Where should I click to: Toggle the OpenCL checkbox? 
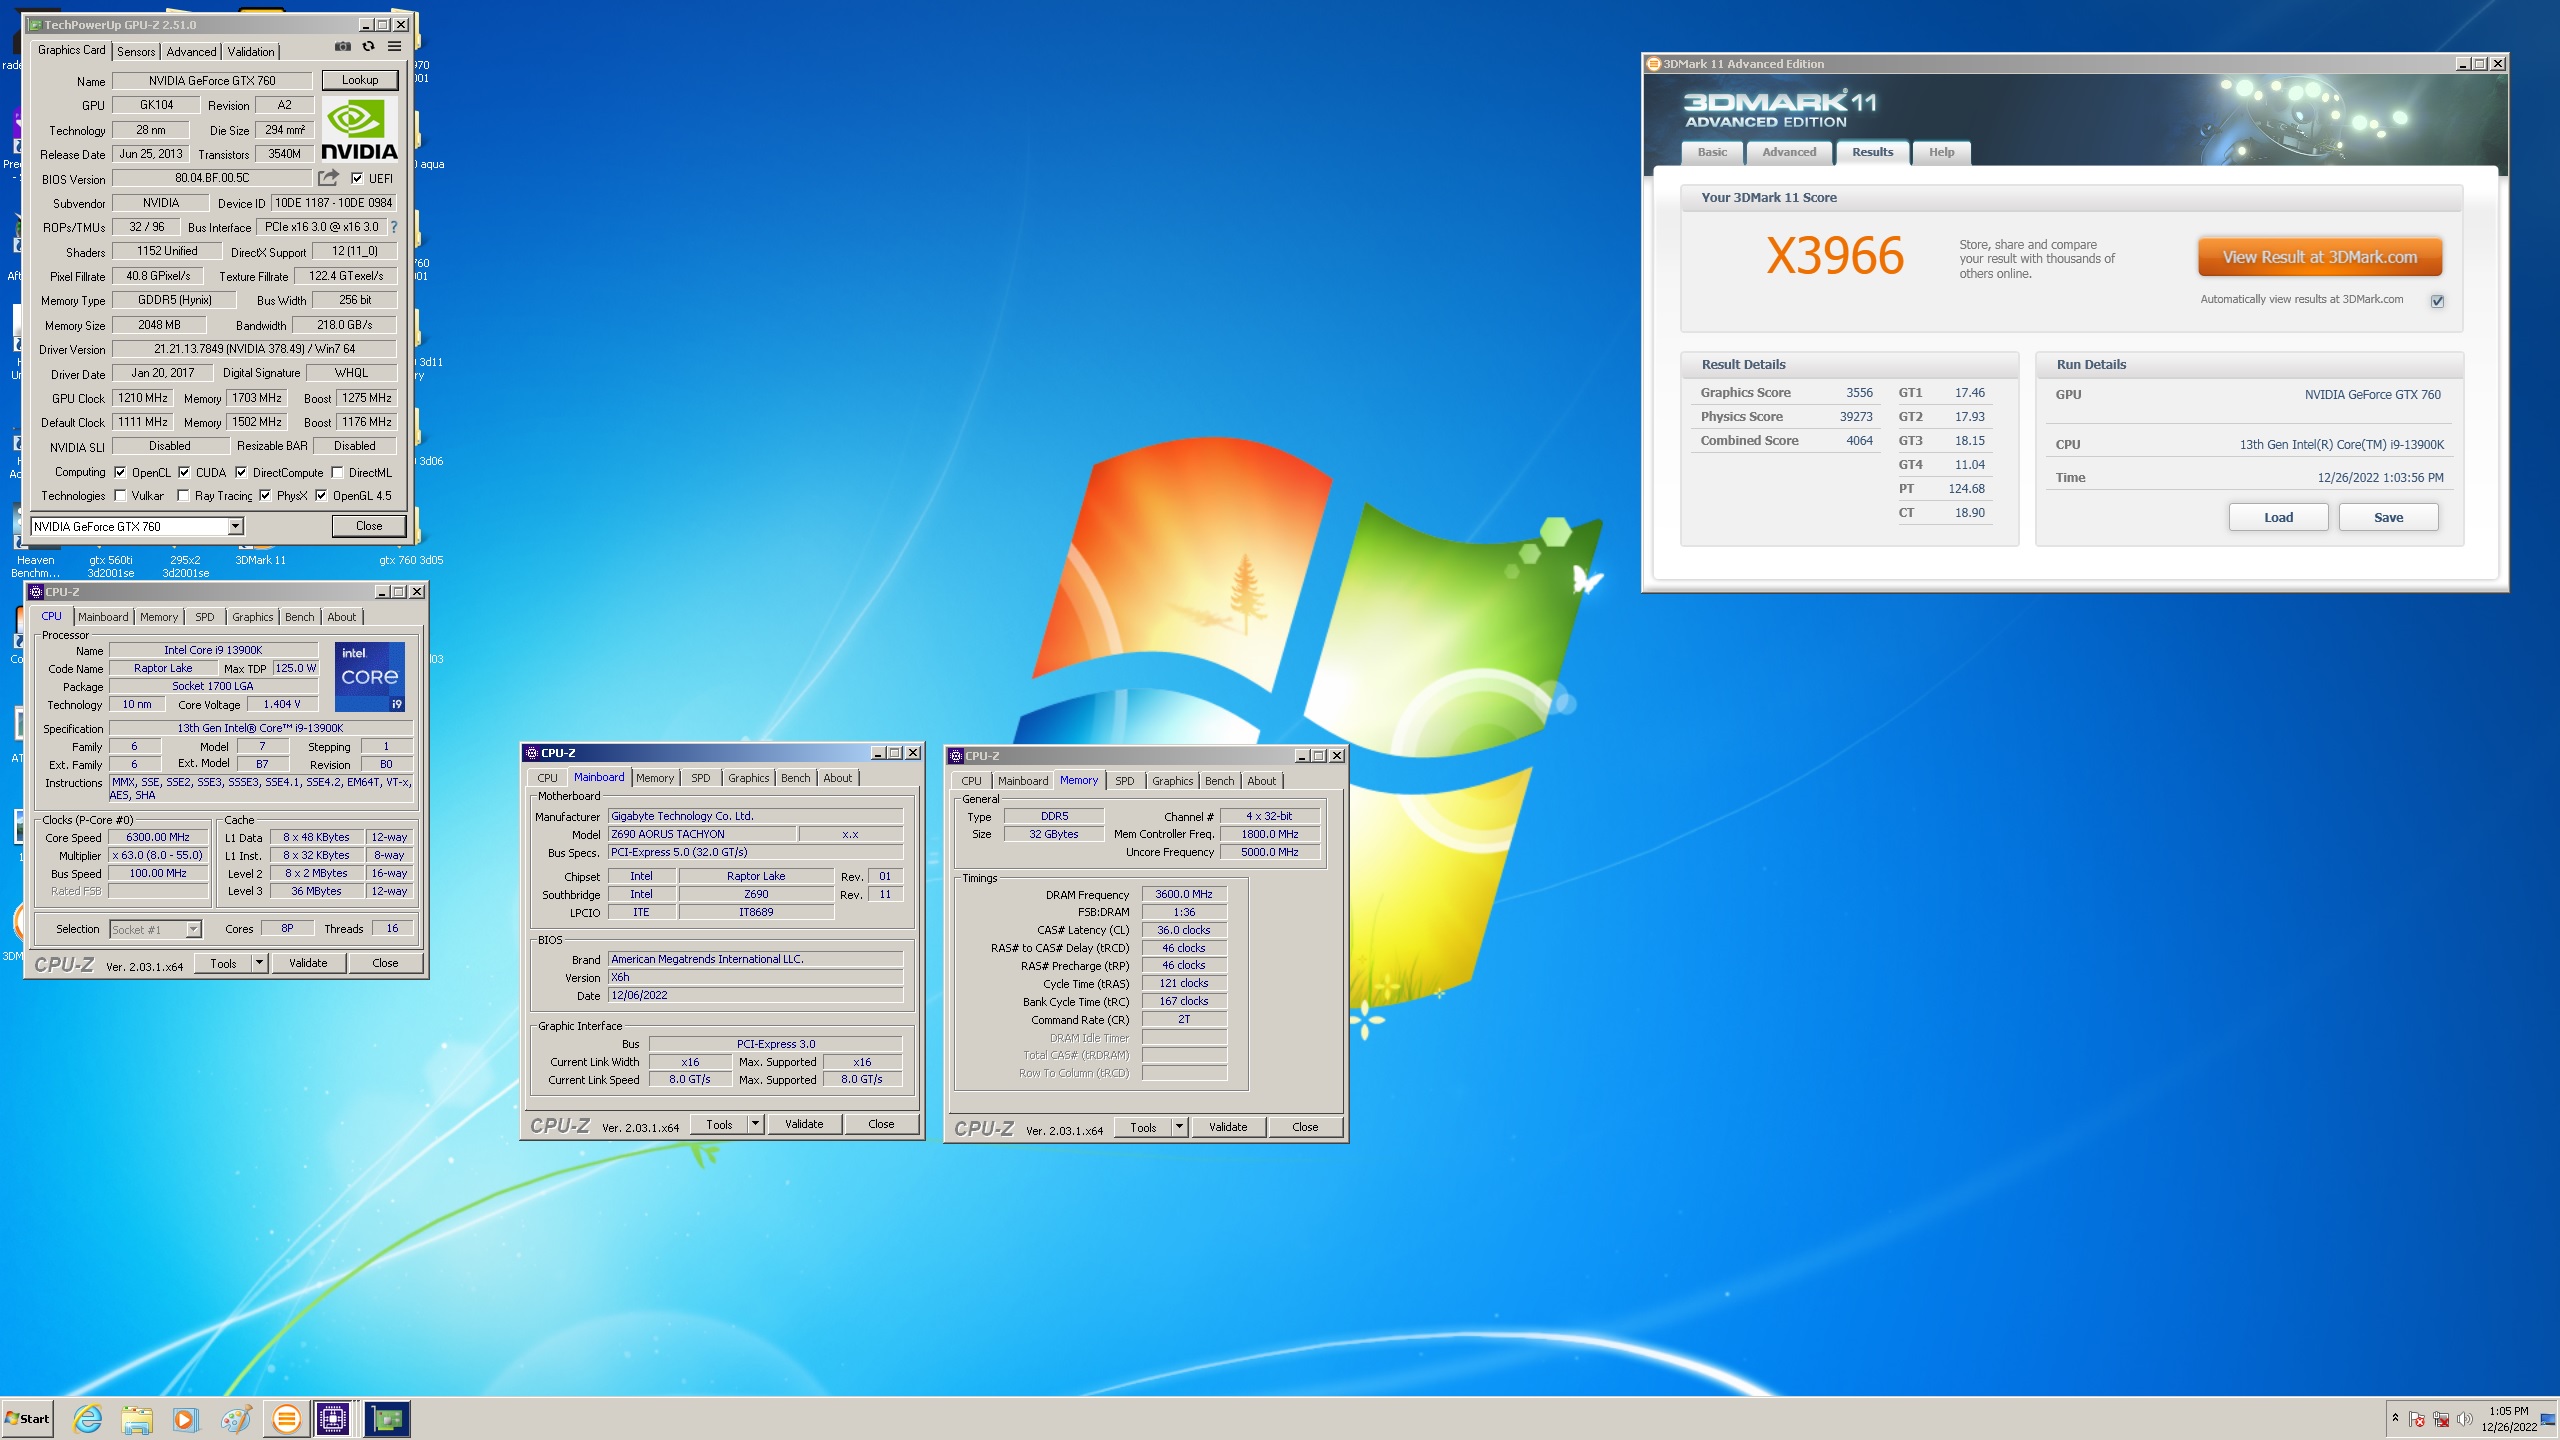tap(120, 472)
